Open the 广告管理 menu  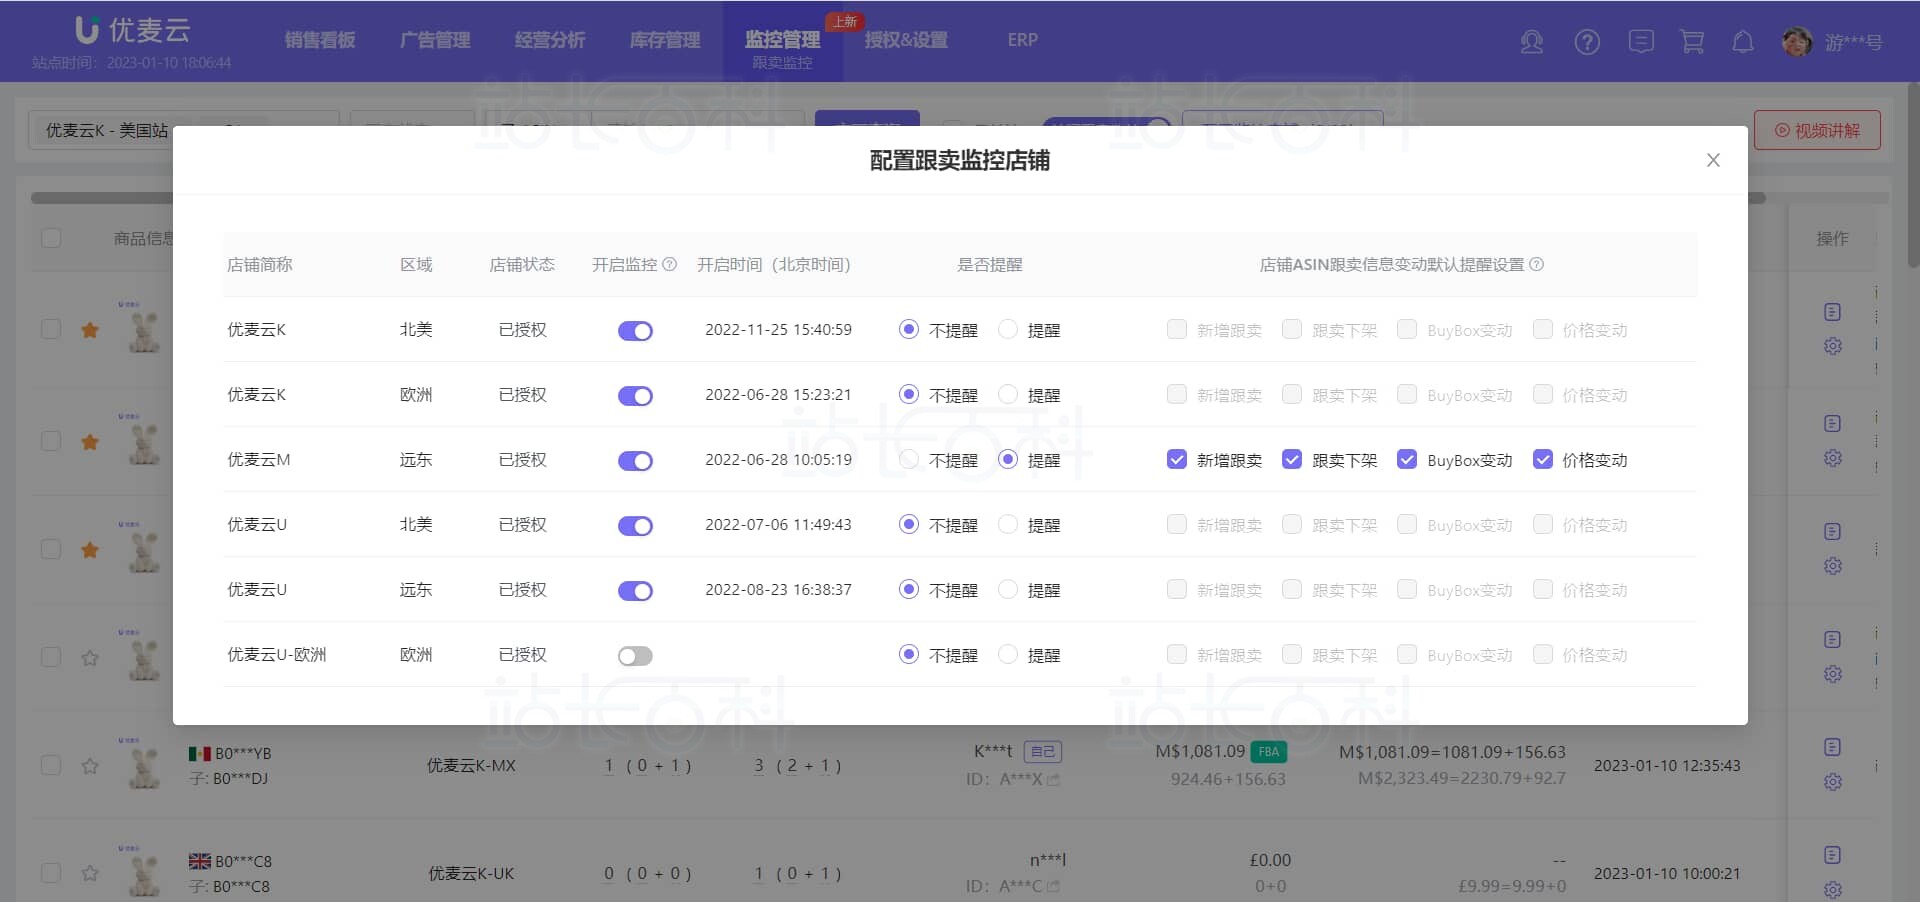(435, 40)
